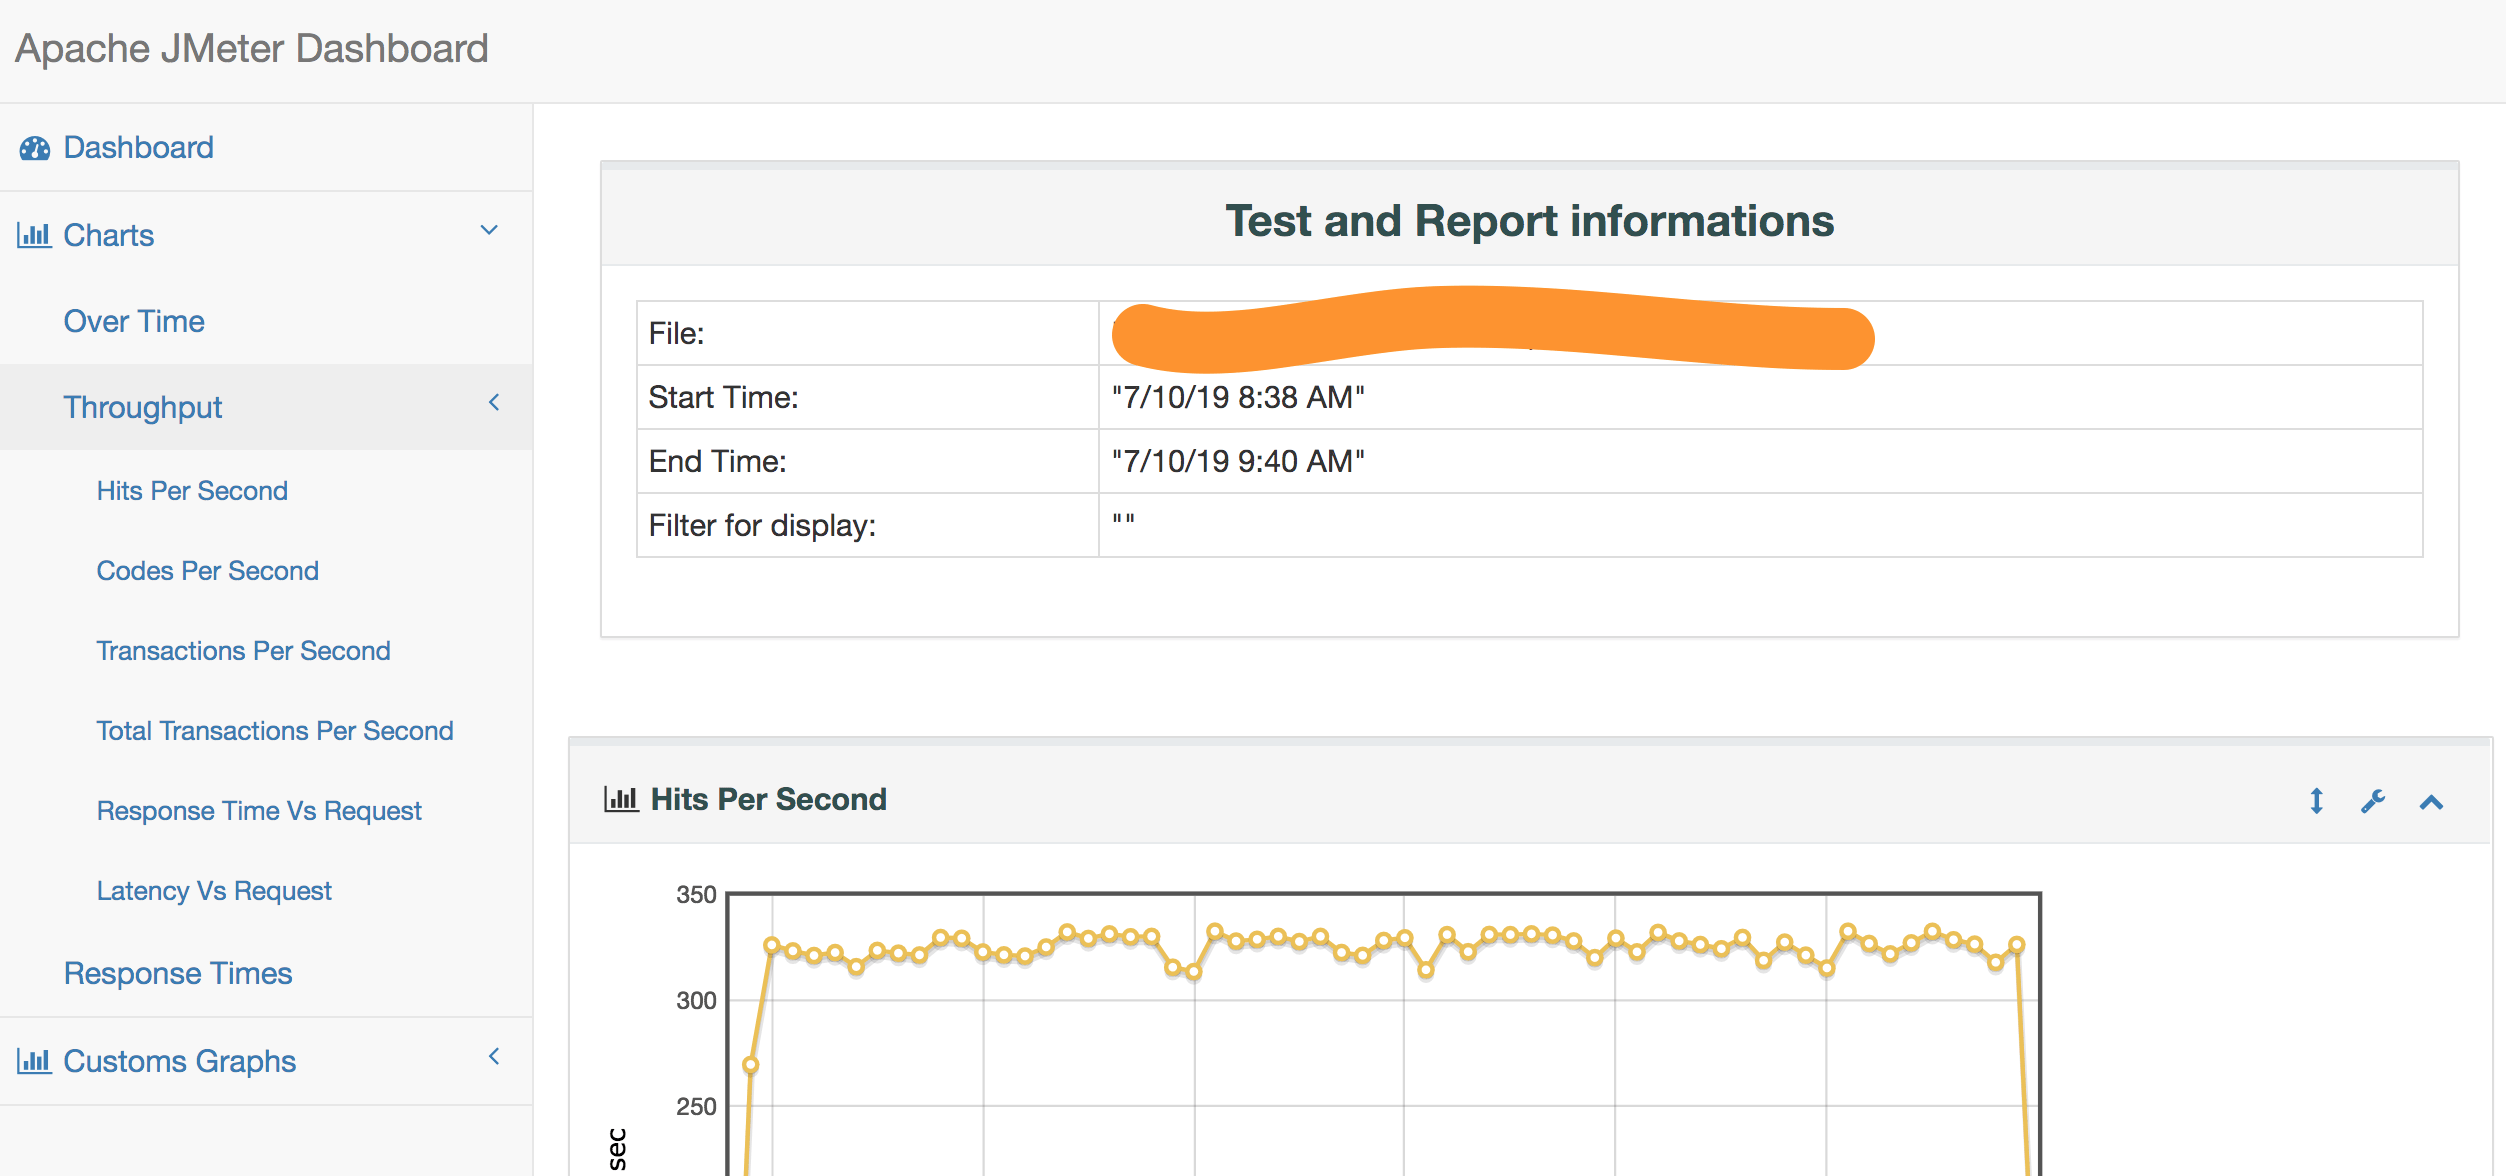Click the Hits Per Second panel chart icon
2506x1176 pixels.
(x=621, y=799)
